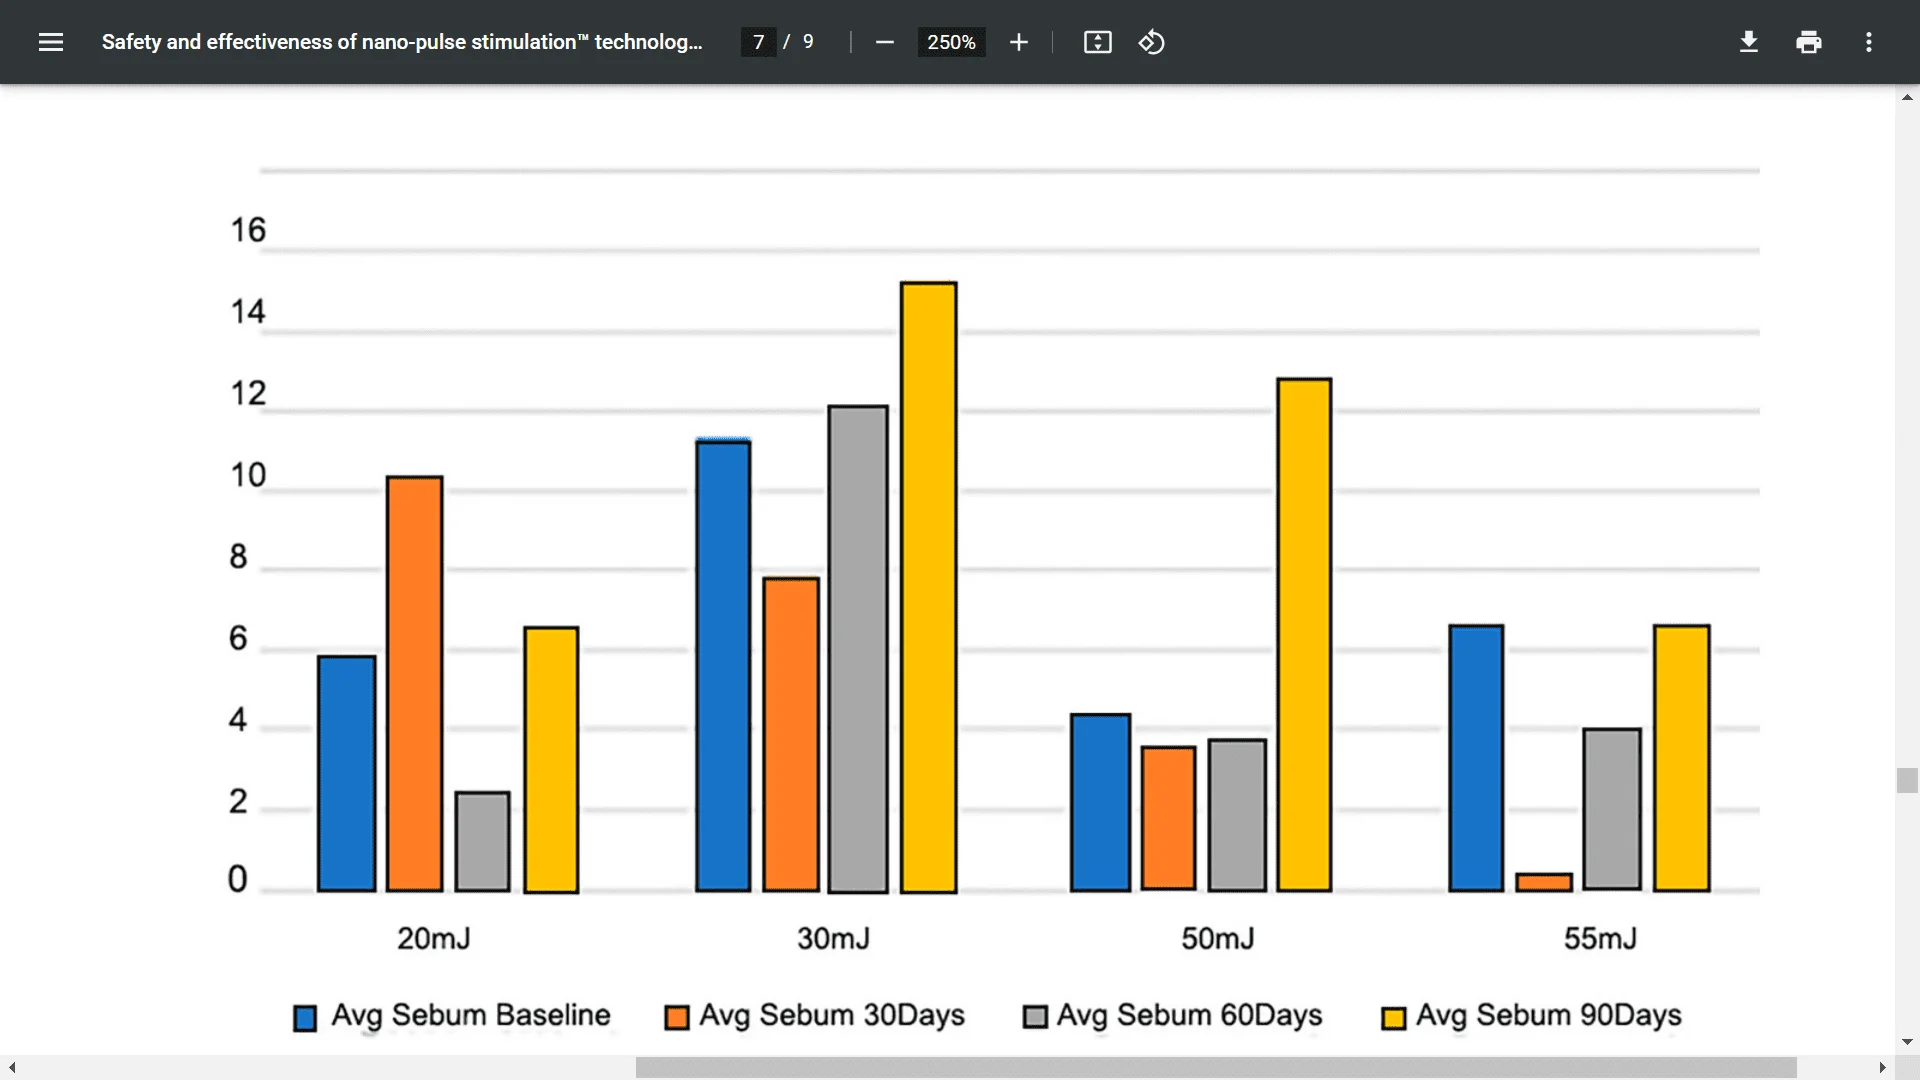Click the blue Avg Sebum Baseline legend swatch

click(x=305, y=1018)
